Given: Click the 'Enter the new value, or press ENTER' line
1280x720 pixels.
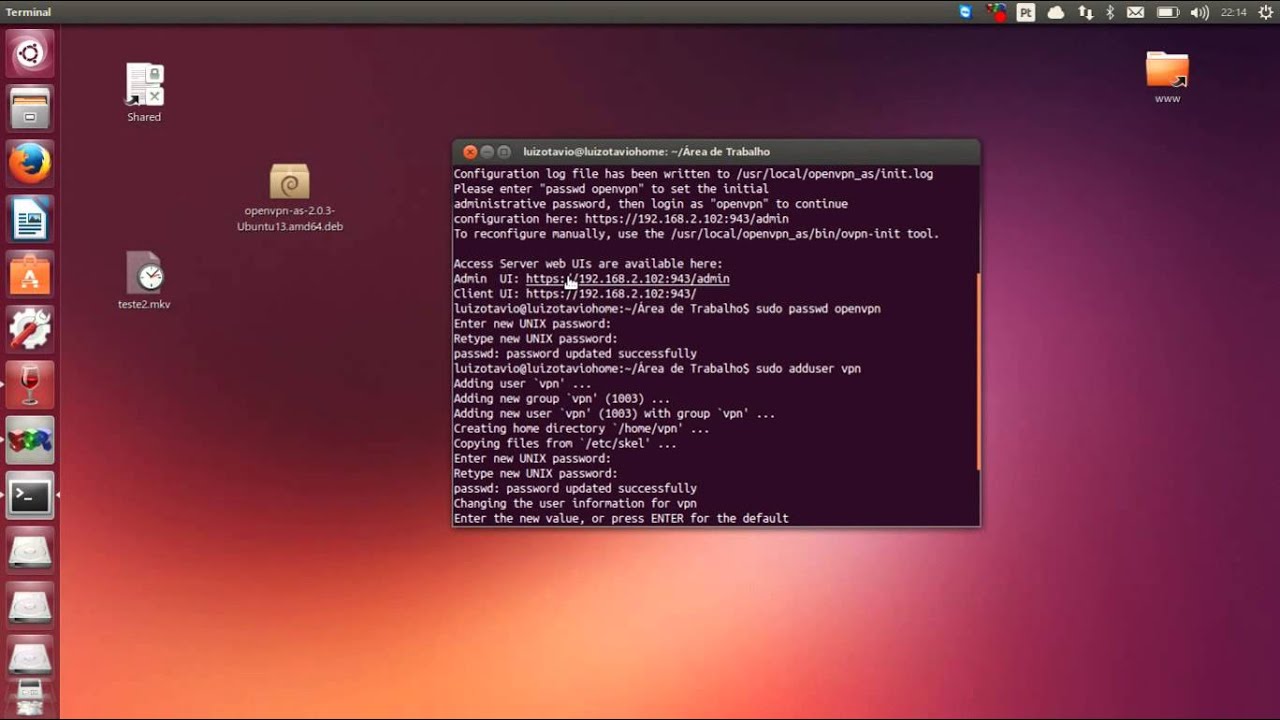Looking at the screenshot, I should 621,519.
